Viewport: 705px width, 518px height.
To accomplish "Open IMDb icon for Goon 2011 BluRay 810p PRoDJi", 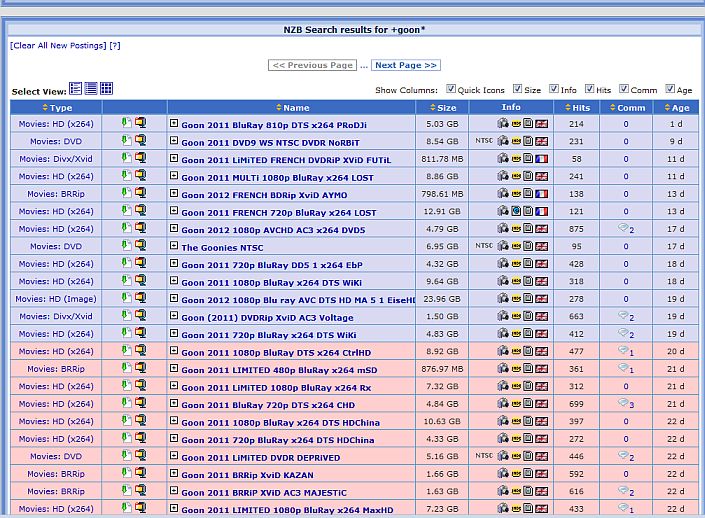I will click(x=516, y=124).
